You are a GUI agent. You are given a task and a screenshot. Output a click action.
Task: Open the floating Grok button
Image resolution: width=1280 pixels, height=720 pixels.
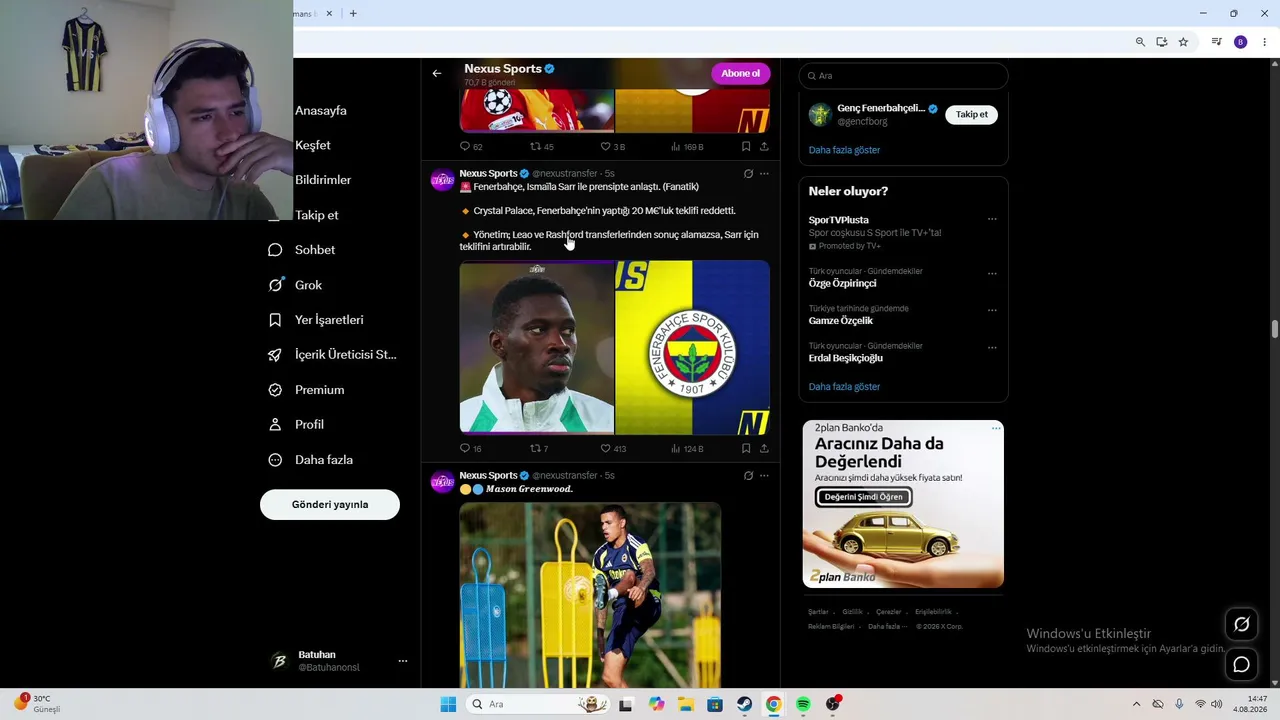[x=1242, y=624]
